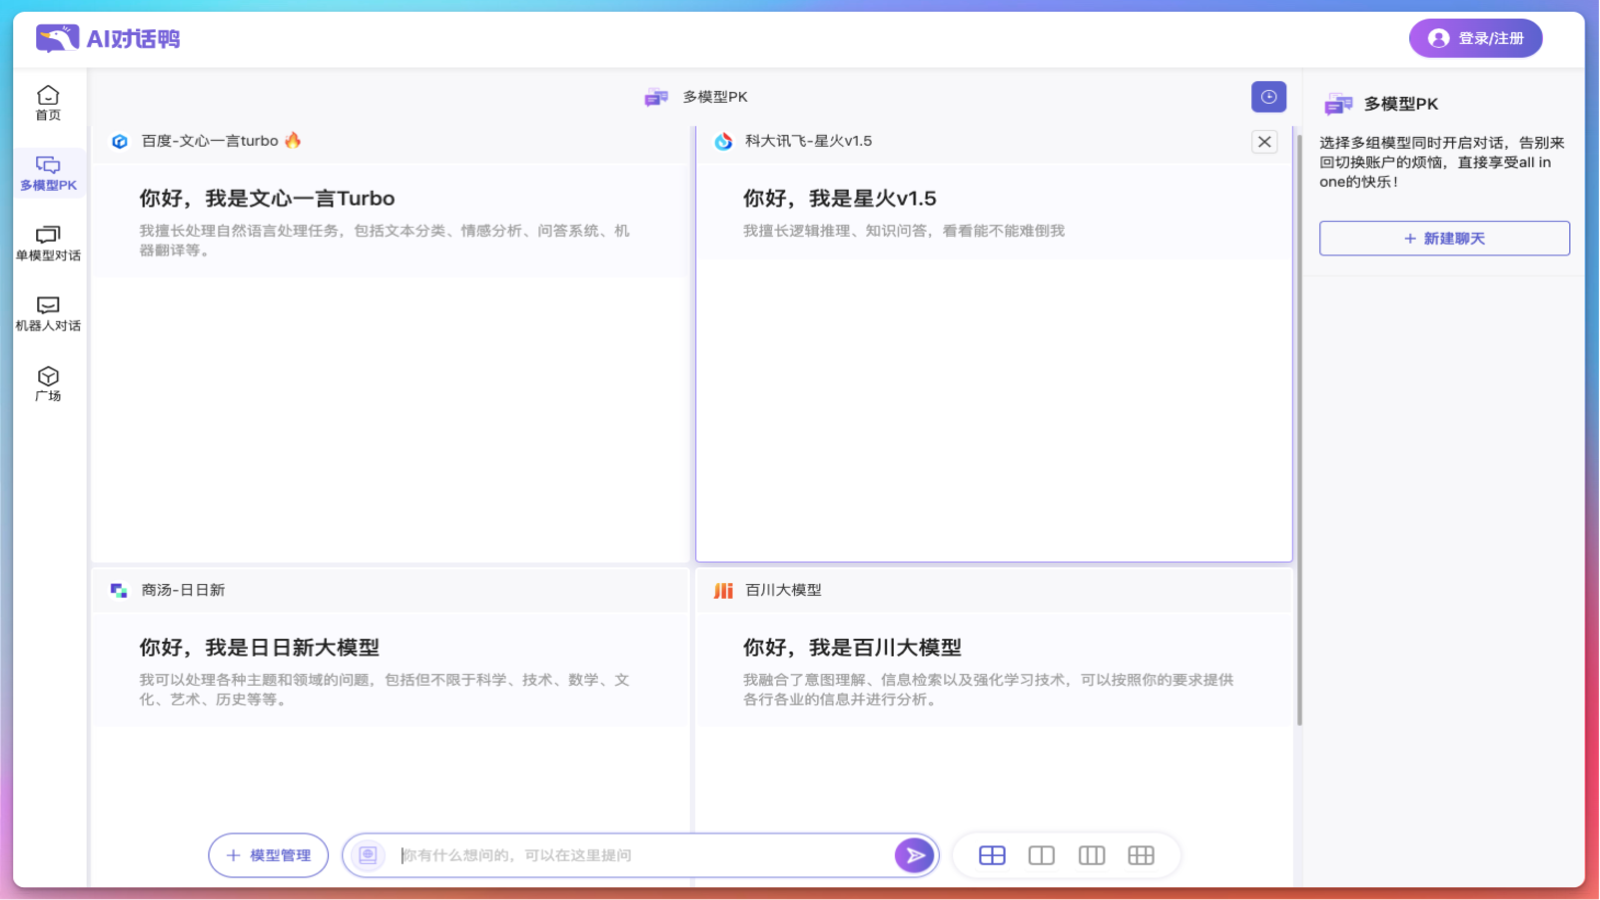Click the 百度-文心一言turbo panel title
The width and height of the screenshot is (1600, 900).
click(209, 141)
